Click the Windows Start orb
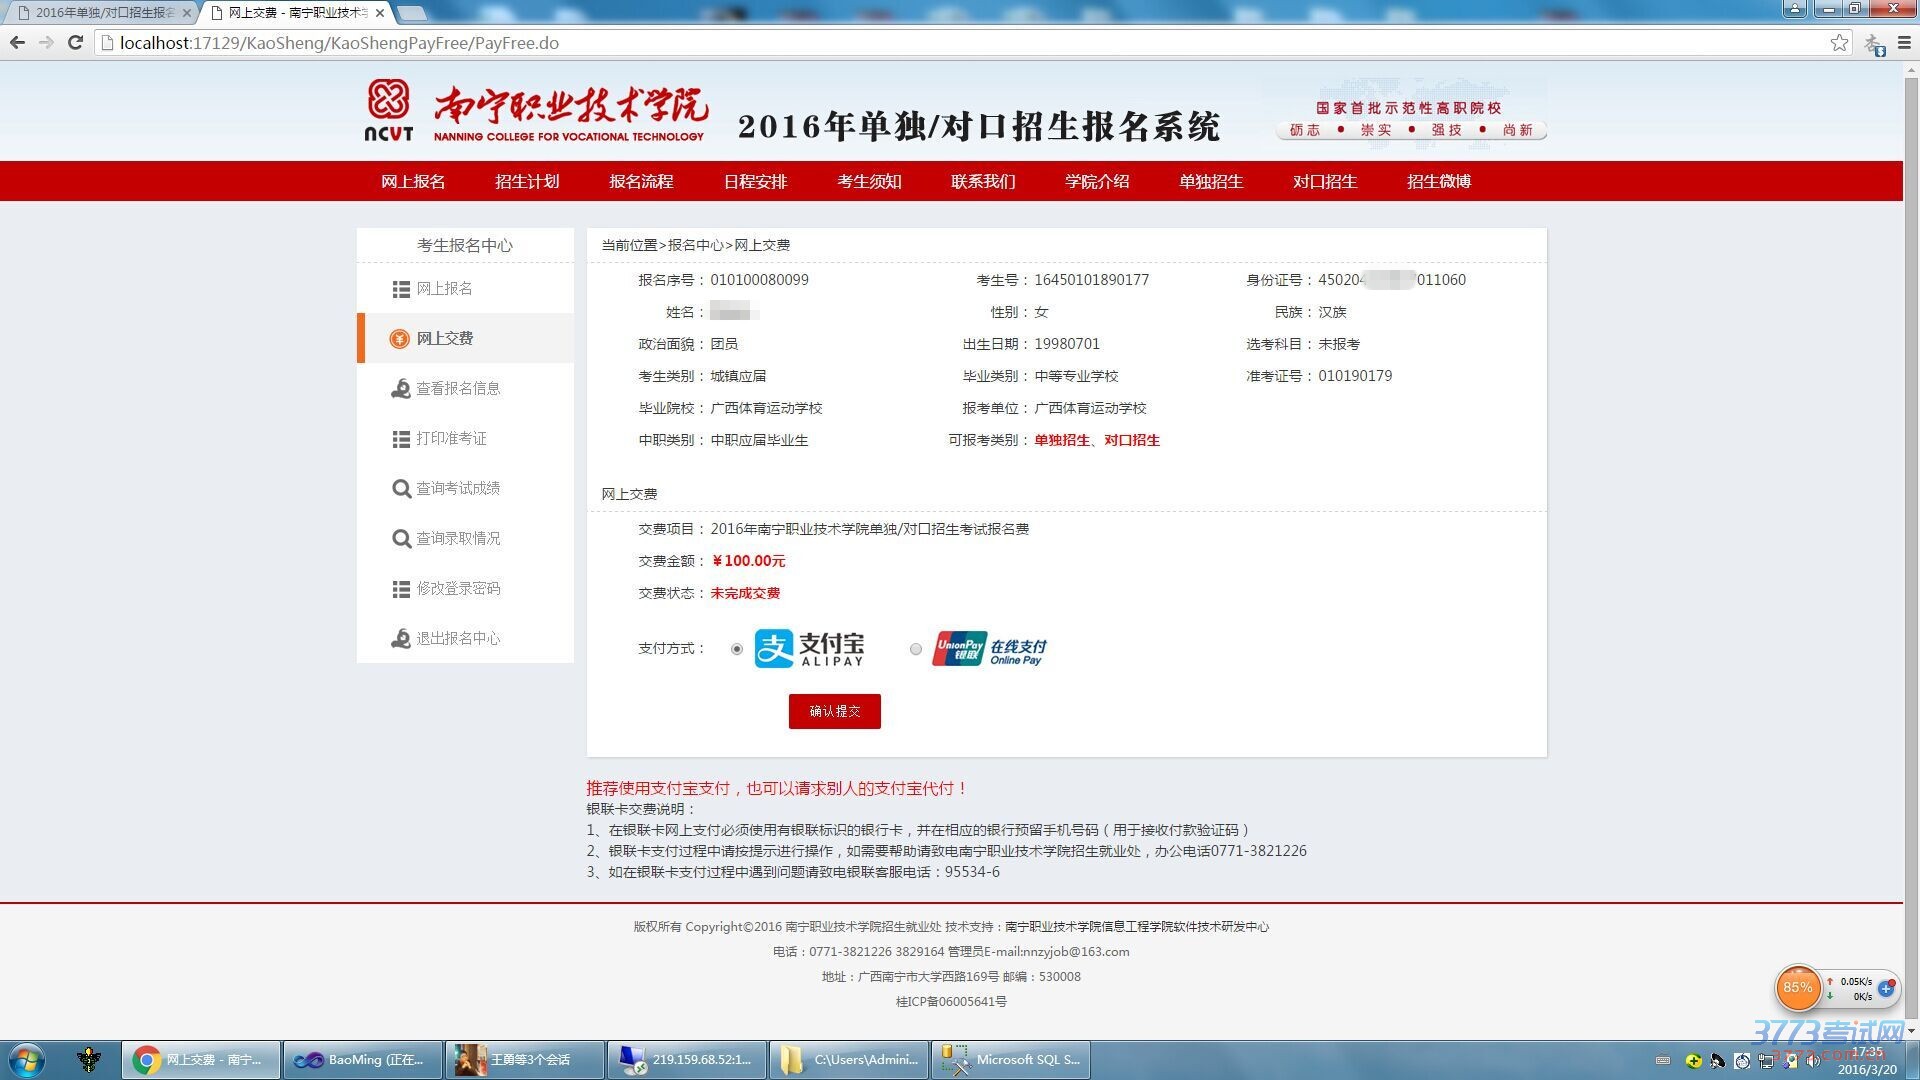1920x1080 pixels. pyautogui.click(x=27, y=1059)
